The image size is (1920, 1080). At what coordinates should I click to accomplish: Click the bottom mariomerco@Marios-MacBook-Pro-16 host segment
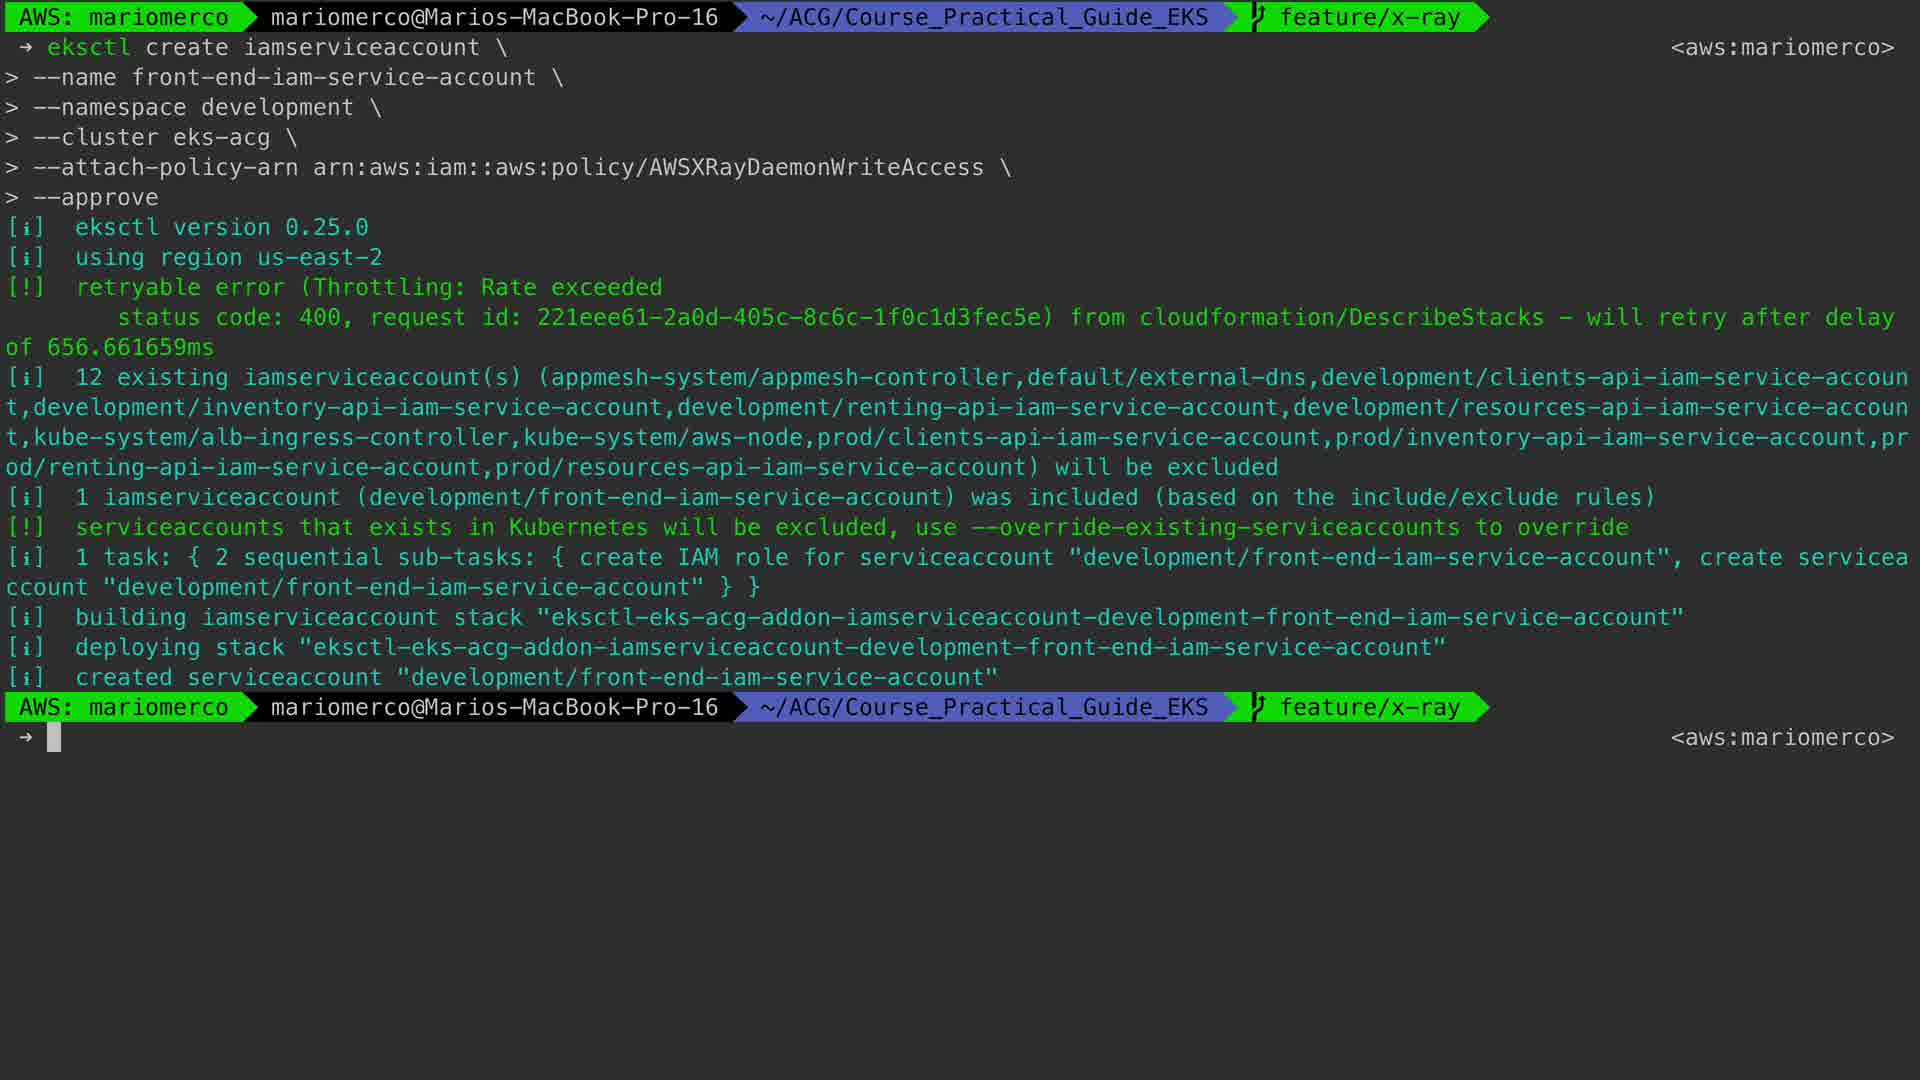[494, 707]
